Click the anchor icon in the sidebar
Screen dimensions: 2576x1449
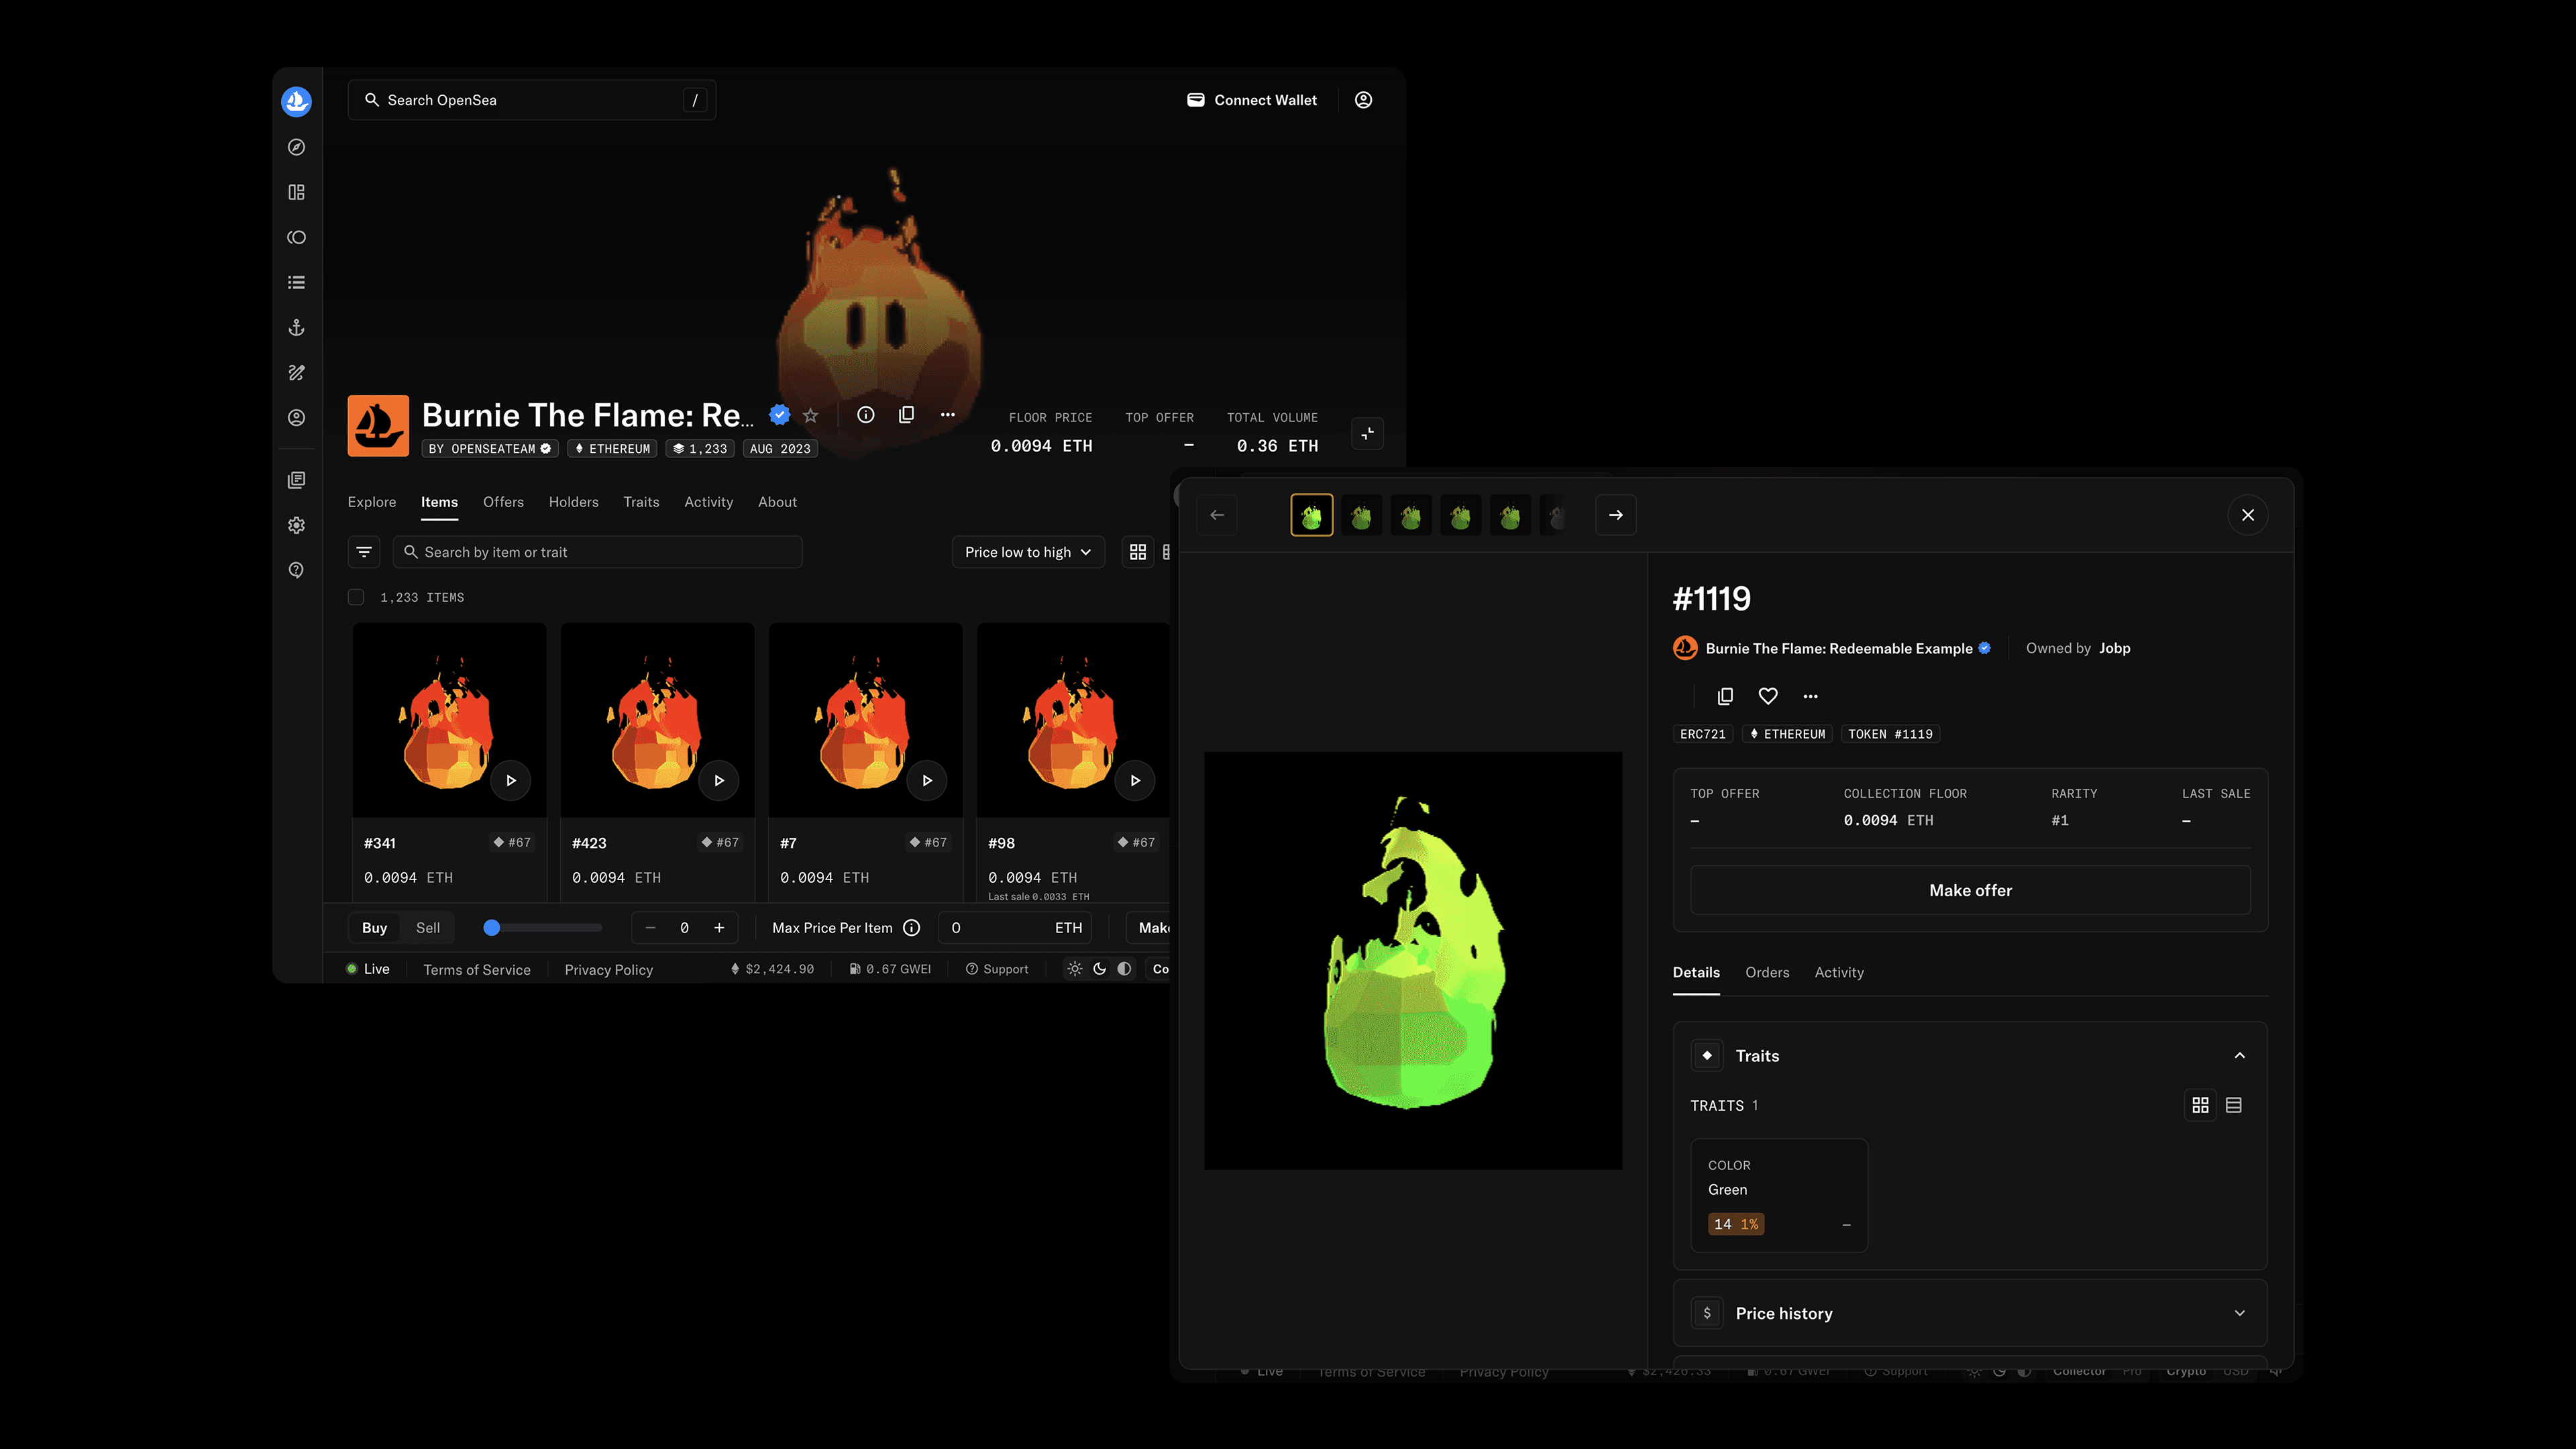click(296, 328)
